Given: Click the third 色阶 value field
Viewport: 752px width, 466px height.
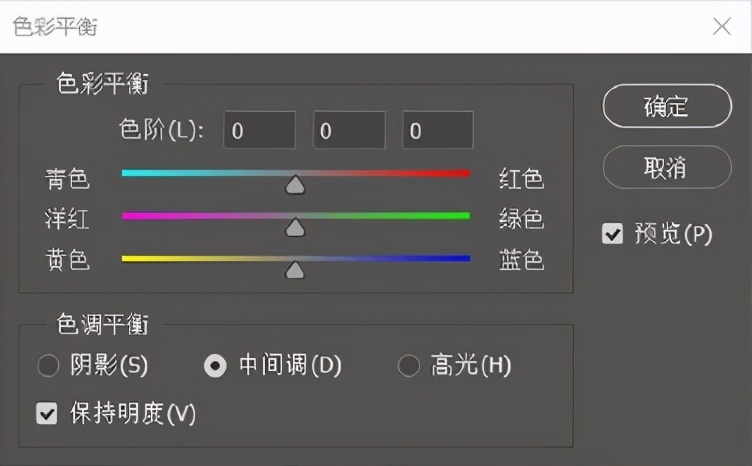Looking at the screenshot, I should [437, 130].
